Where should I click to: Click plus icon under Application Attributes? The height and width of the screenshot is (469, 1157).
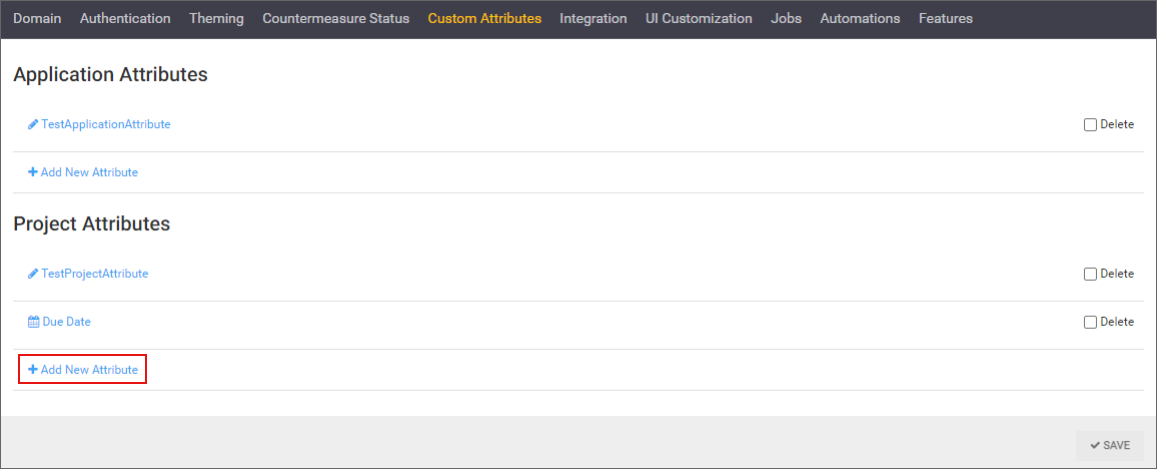pyautogui.click(x=33, y=173)
